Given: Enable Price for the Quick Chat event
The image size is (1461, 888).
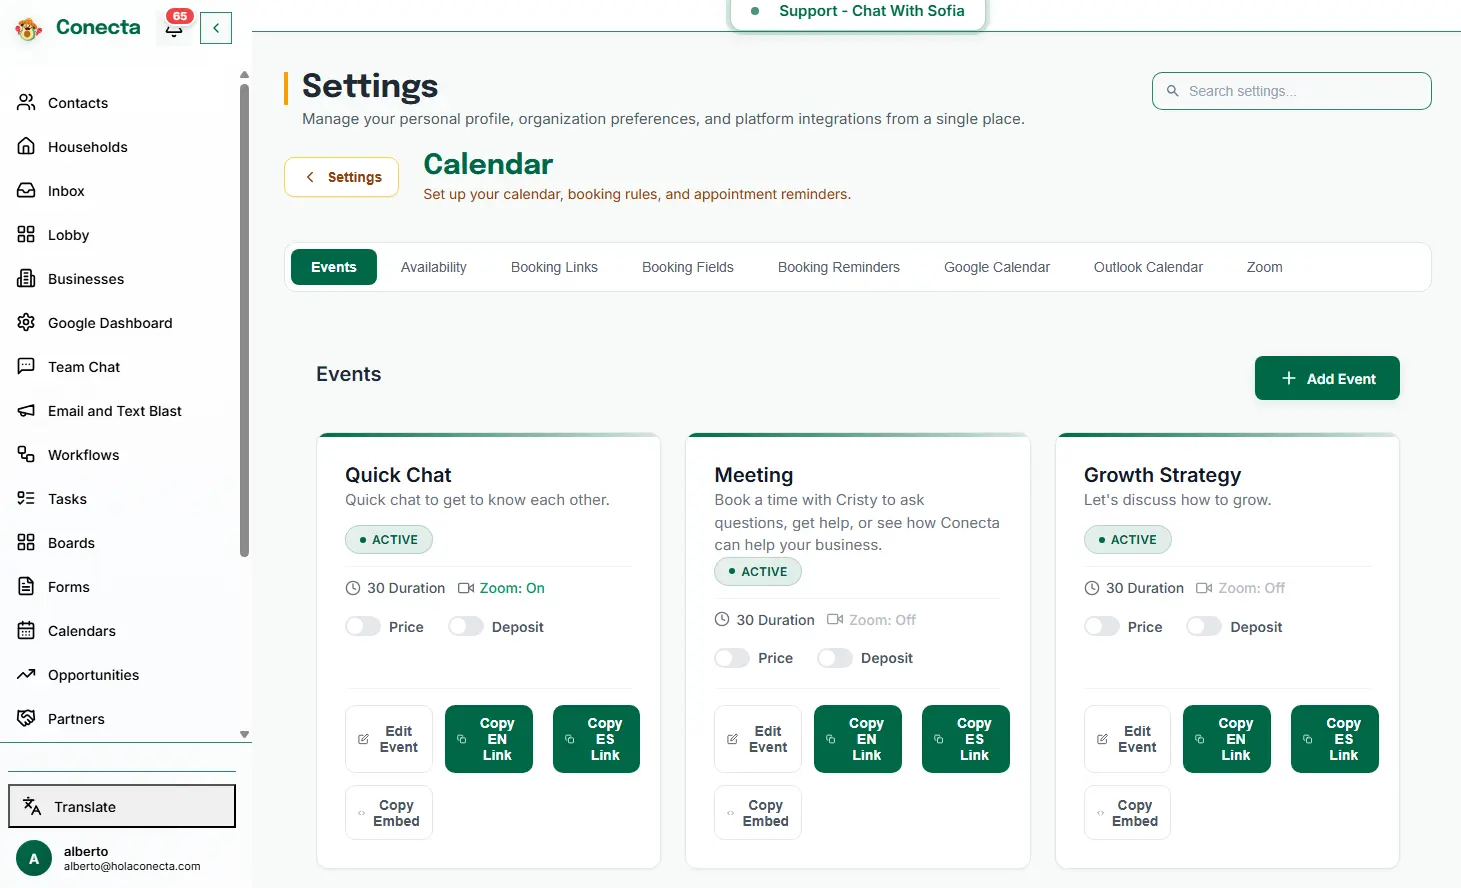Looking at the screenshot, I should 362,626.
